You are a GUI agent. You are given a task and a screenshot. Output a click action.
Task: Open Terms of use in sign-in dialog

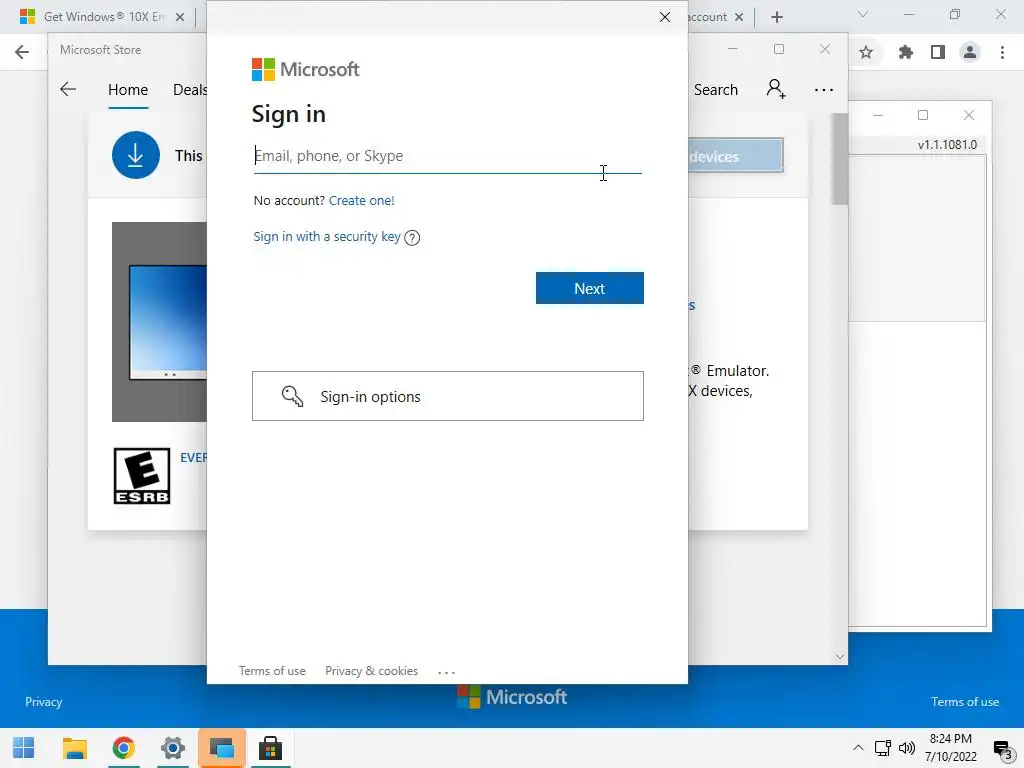[272, 671]
